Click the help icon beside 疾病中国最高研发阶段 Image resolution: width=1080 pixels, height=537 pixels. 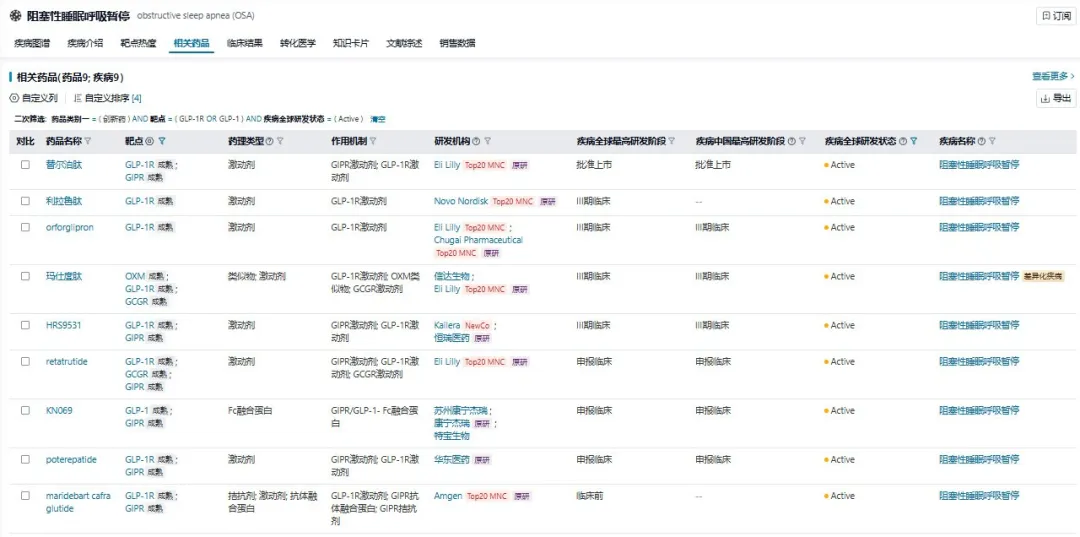pyautogui.click(x=790, y=142)
